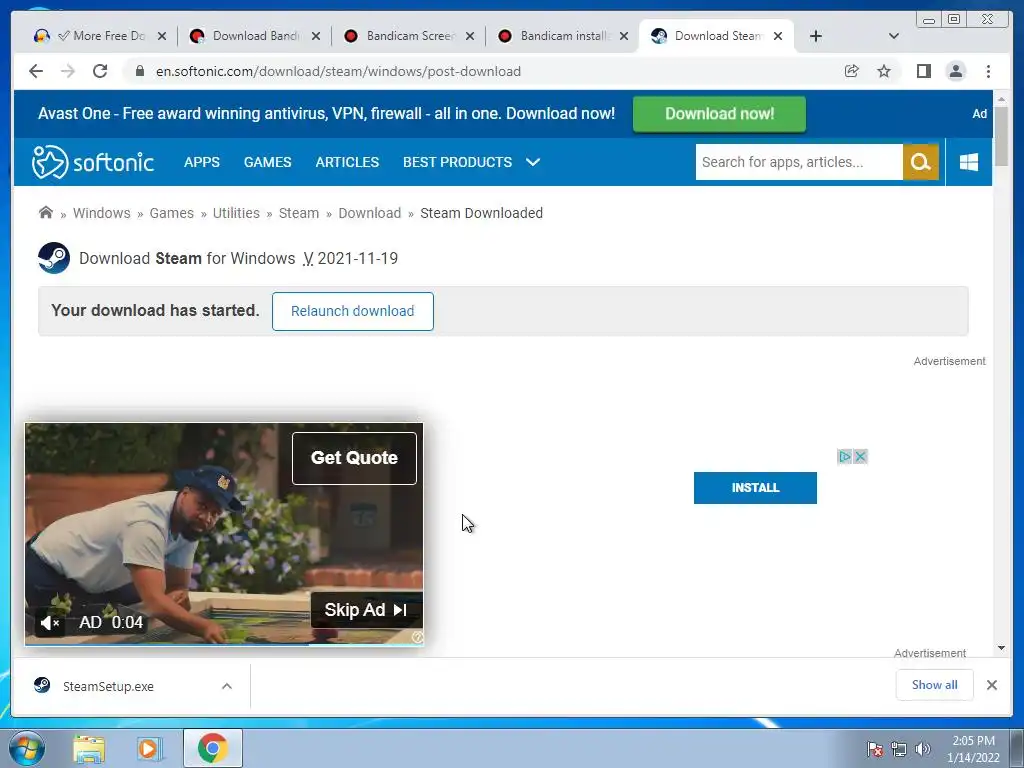Click the video ad thumbnail
The width and height of the screenshot is (1024, 768).
224,534
